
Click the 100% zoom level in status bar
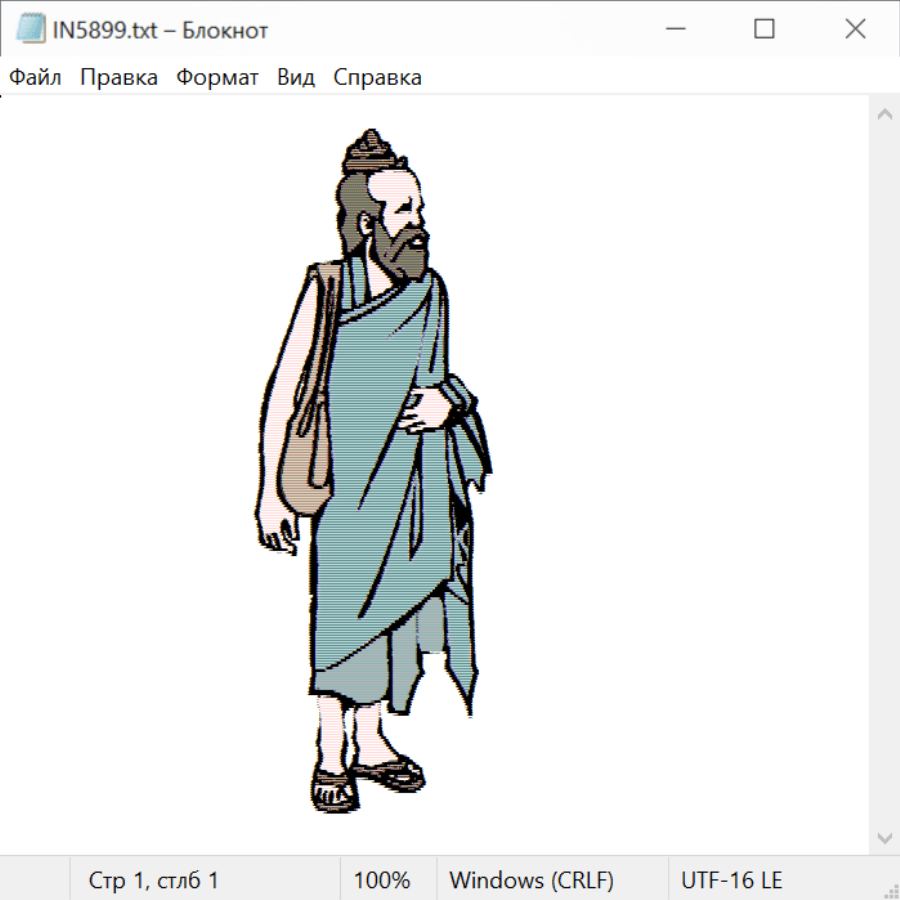coord(382,881)
